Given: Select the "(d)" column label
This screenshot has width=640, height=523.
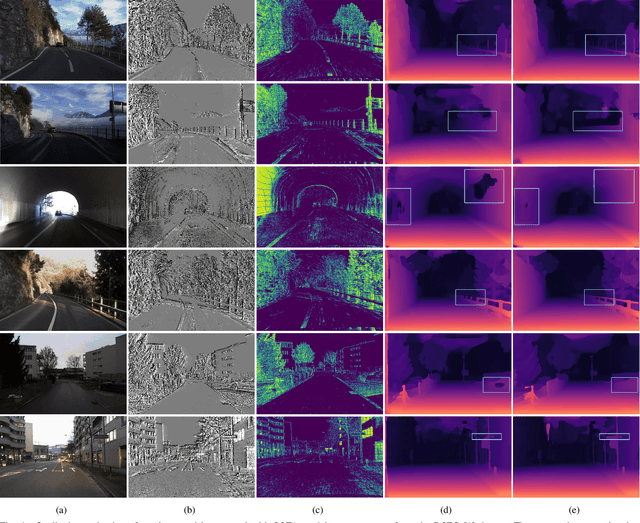Looking at the screenshot, I should tap(447, 508).
